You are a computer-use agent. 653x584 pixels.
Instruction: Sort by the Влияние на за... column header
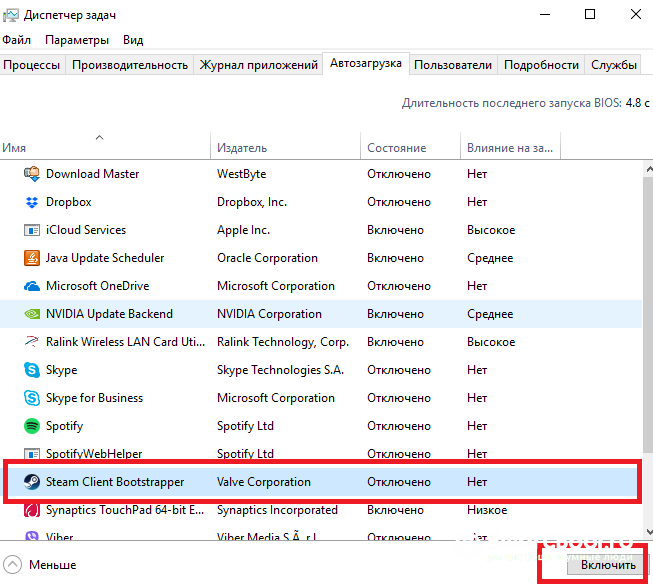tap(511, 146)
